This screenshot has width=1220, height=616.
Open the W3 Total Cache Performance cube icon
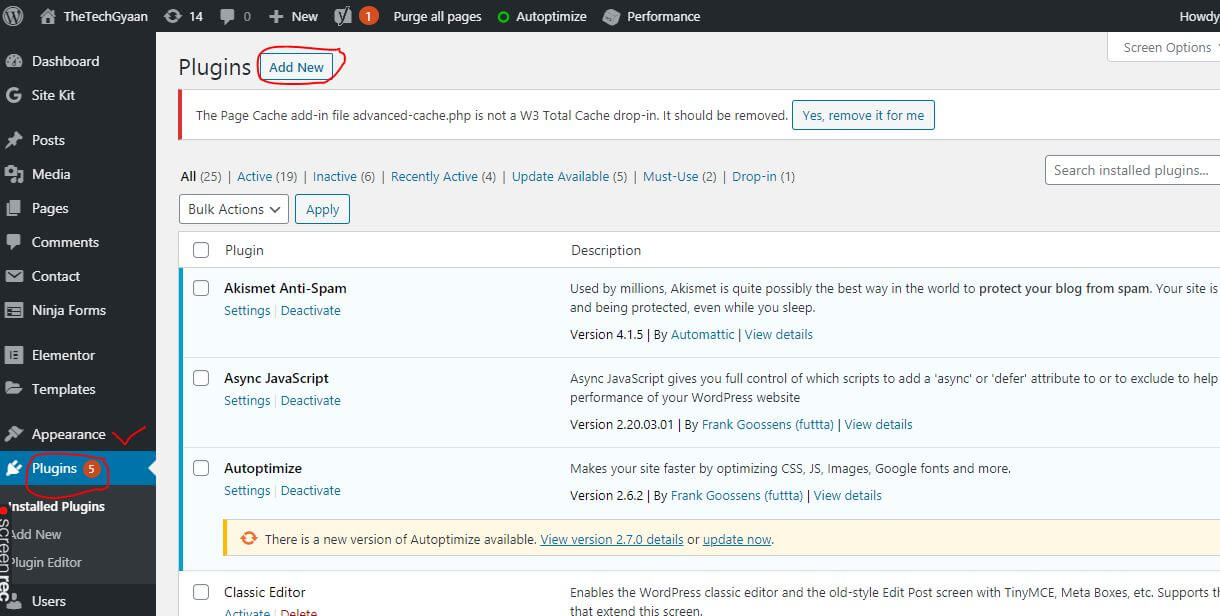tap(609, 17)
